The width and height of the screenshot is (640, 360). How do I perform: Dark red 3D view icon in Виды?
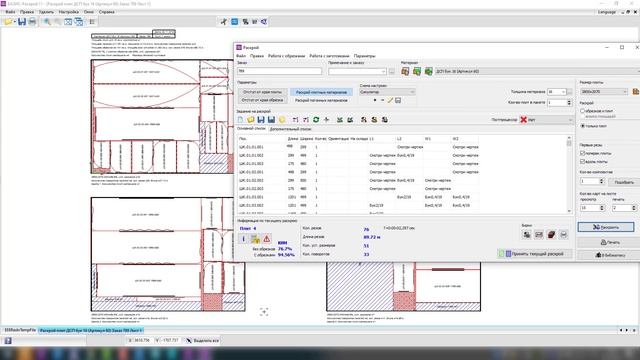tap(551, 234)
